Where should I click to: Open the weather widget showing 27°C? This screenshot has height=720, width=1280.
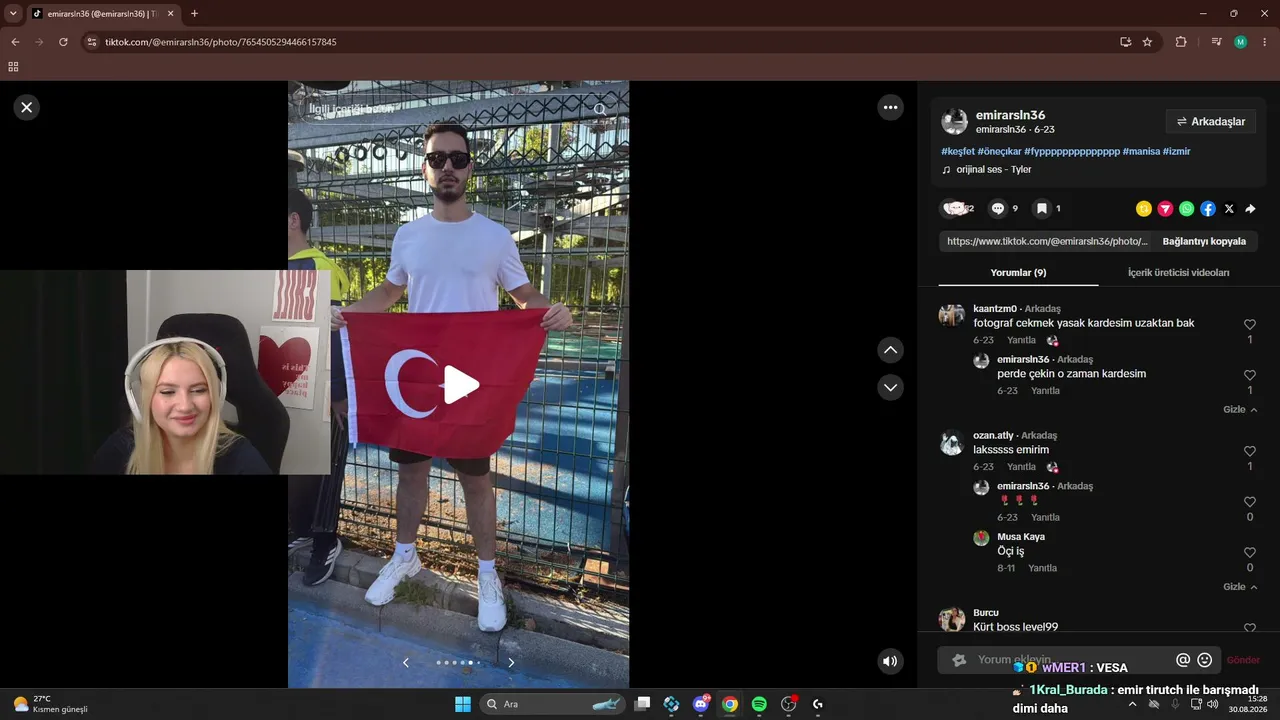pyautogui.click(x=50, y=704)
